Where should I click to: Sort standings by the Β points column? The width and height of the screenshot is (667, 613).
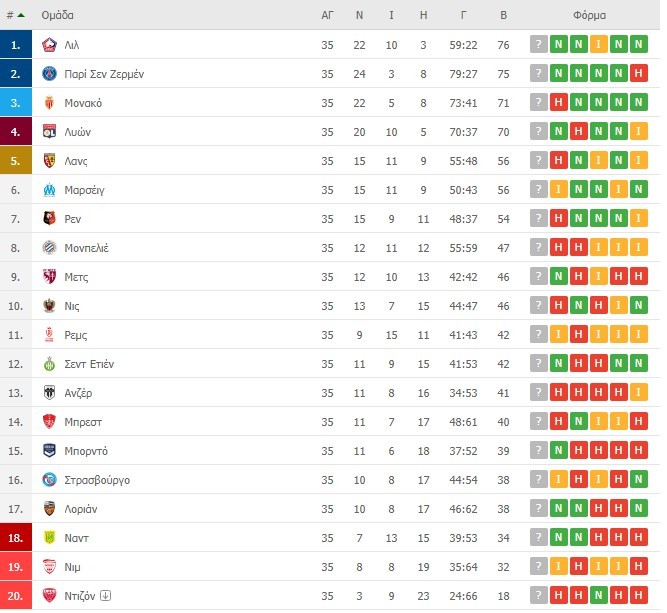(x=503, y=16)
